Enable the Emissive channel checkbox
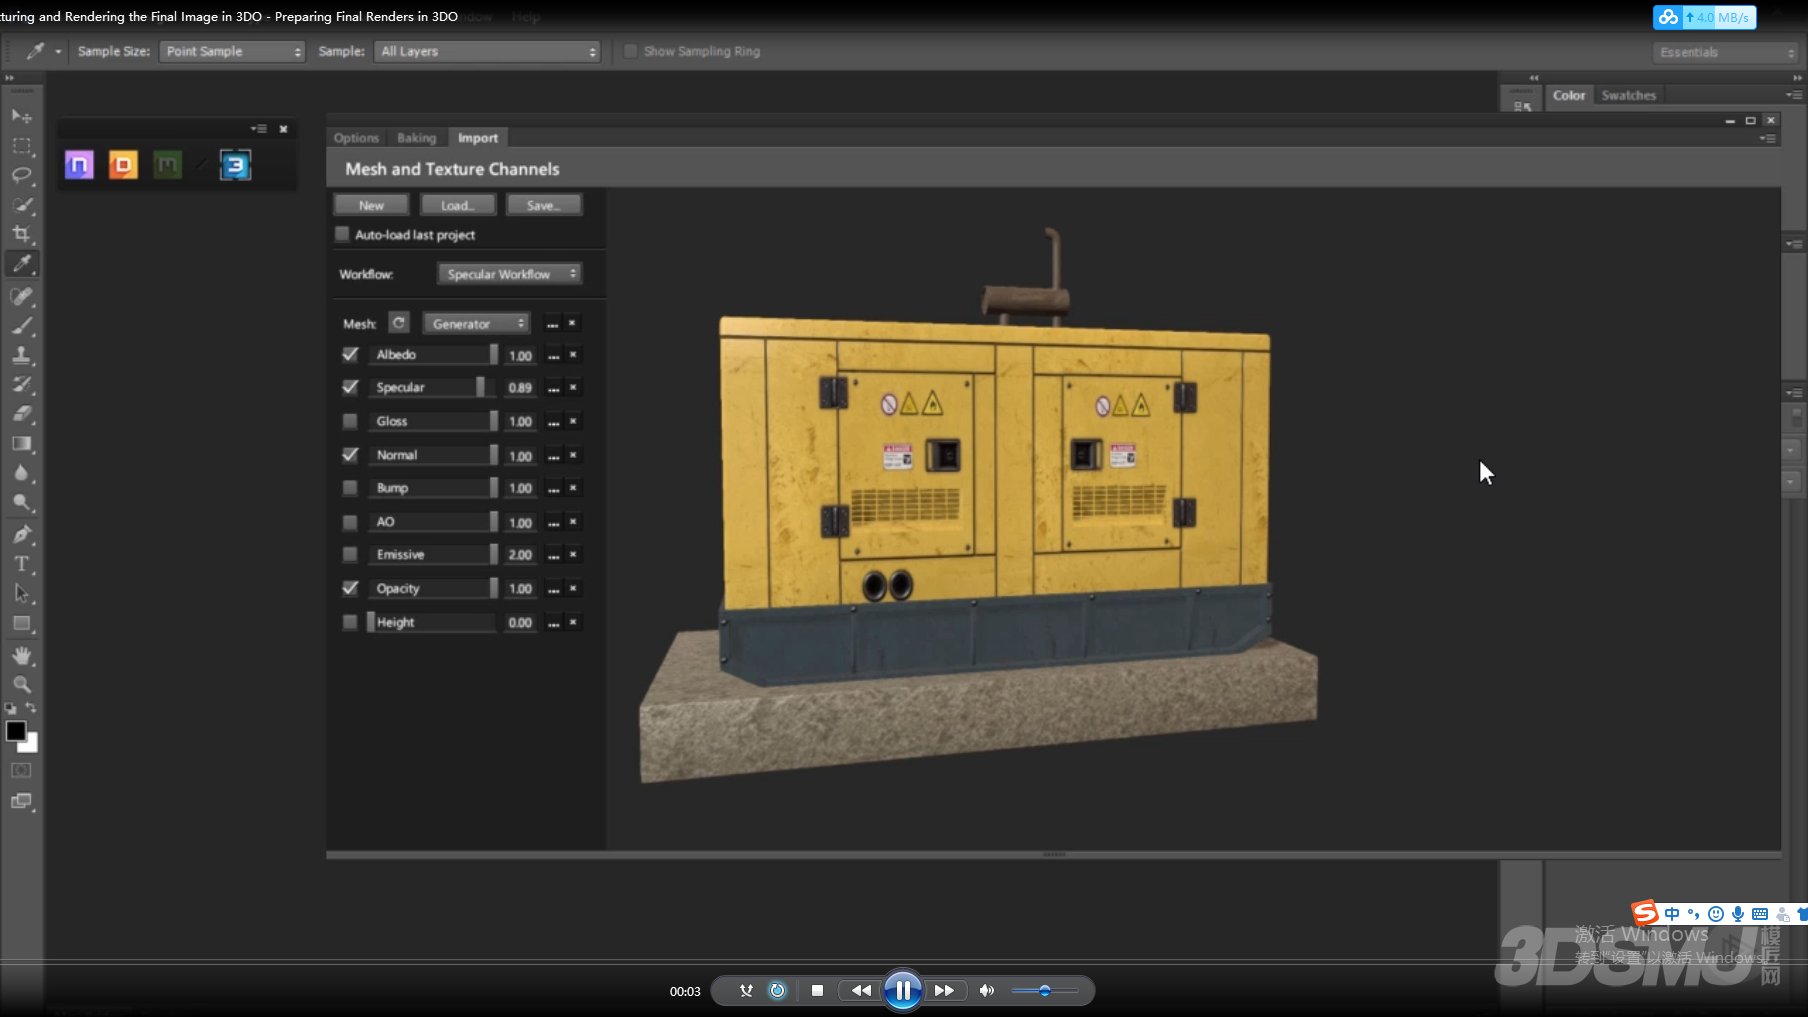 [x=350, y=554]
